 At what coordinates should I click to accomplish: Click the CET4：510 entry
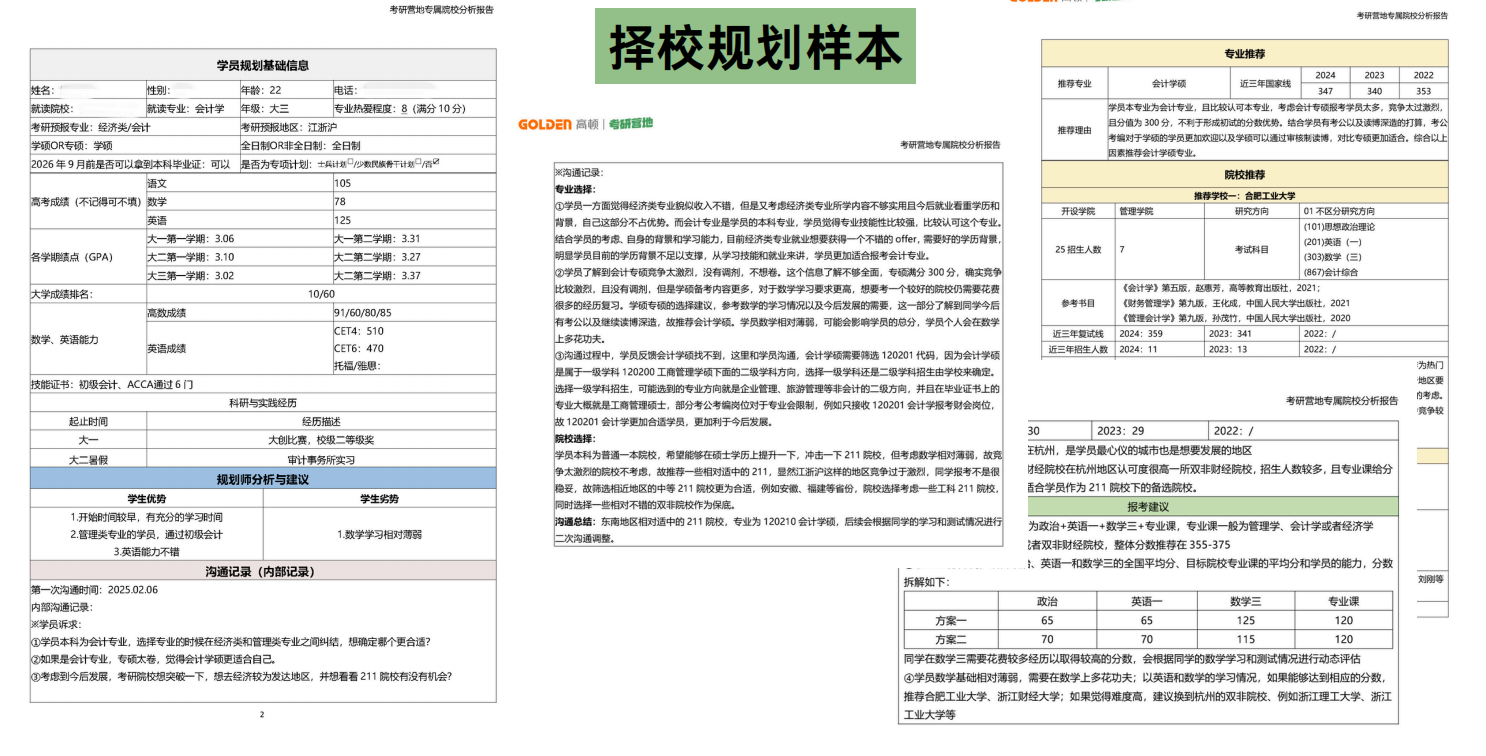pos(359,330)
